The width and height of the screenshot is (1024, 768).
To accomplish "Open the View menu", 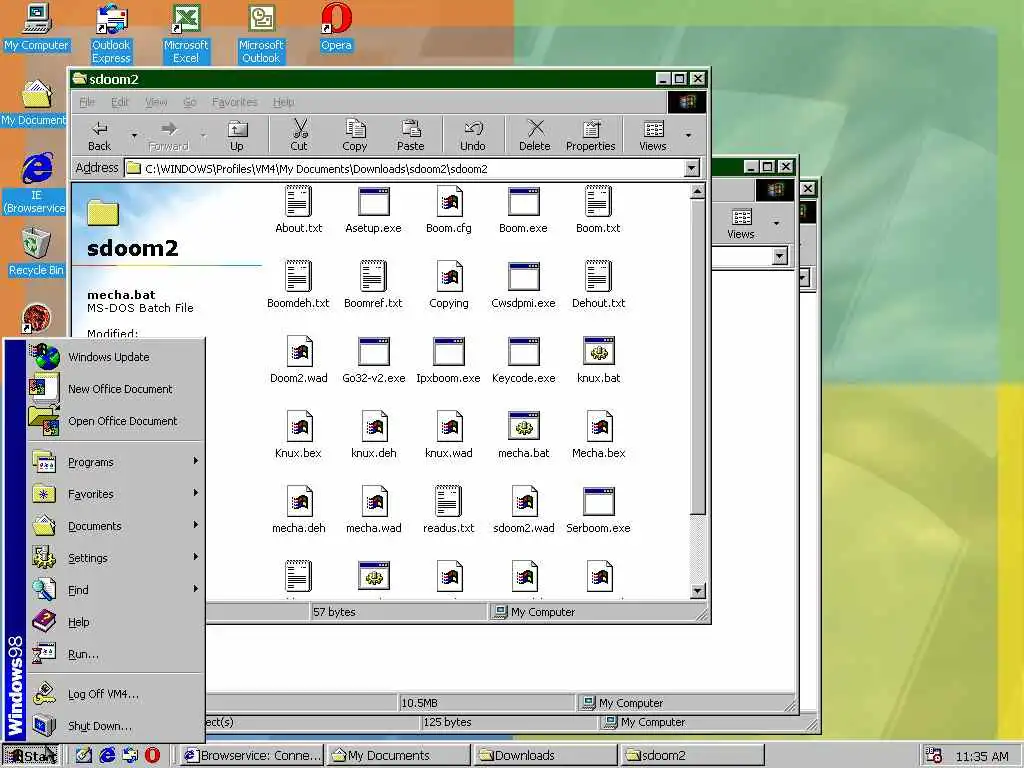I will click(x=156, y=102).
